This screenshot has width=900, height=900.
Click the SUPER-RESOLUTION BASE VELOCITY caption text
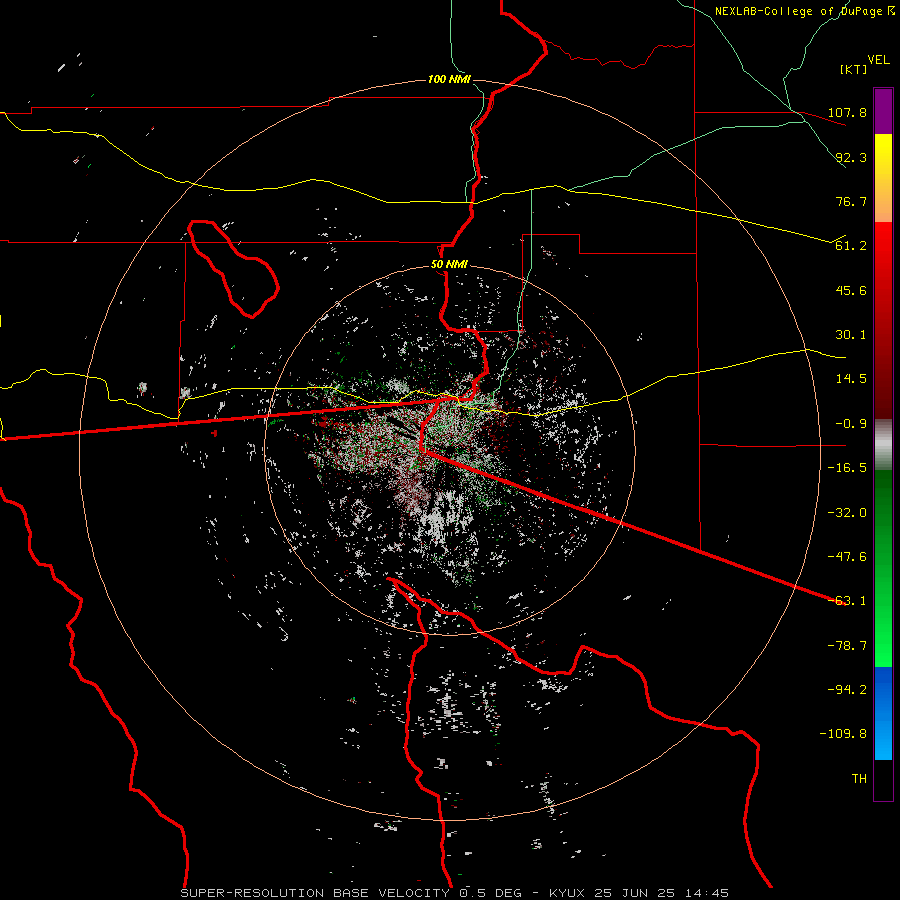point(315,893)
